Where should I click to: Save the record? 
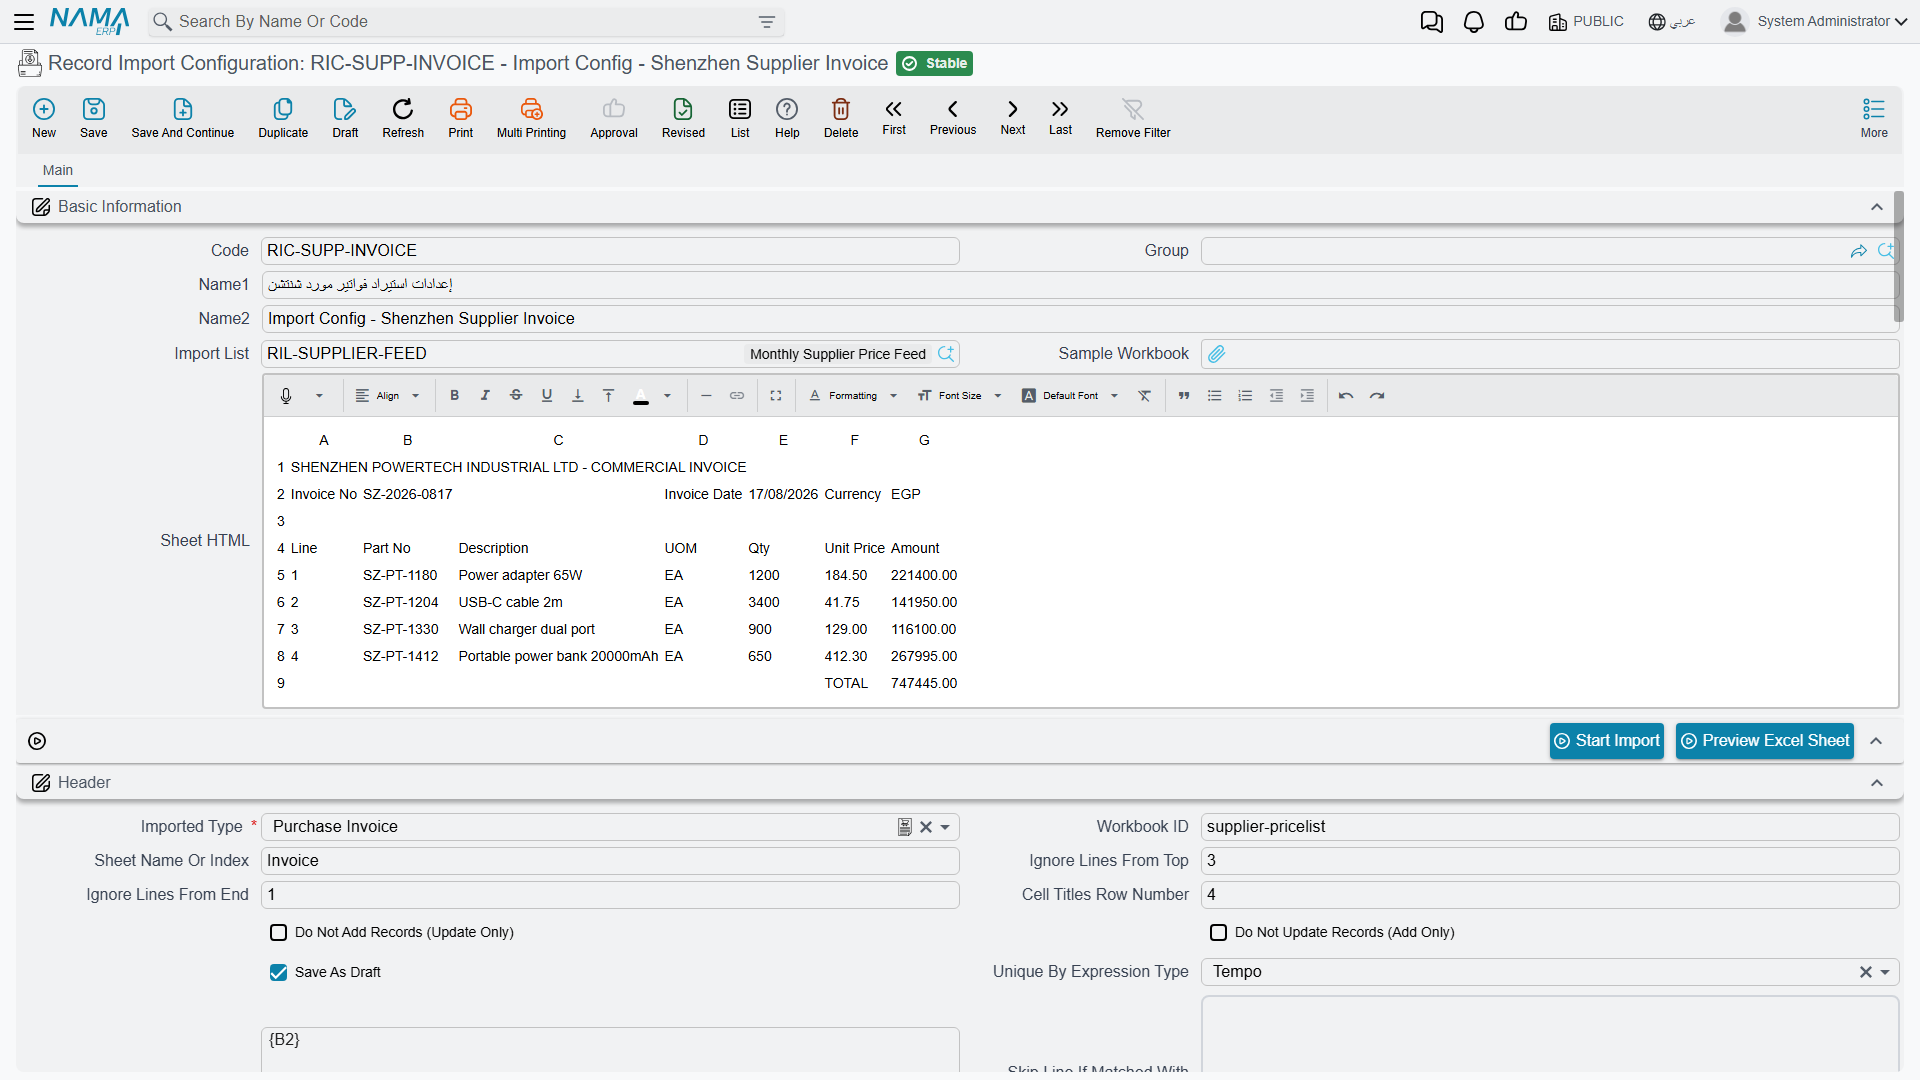tap(94, 118)
